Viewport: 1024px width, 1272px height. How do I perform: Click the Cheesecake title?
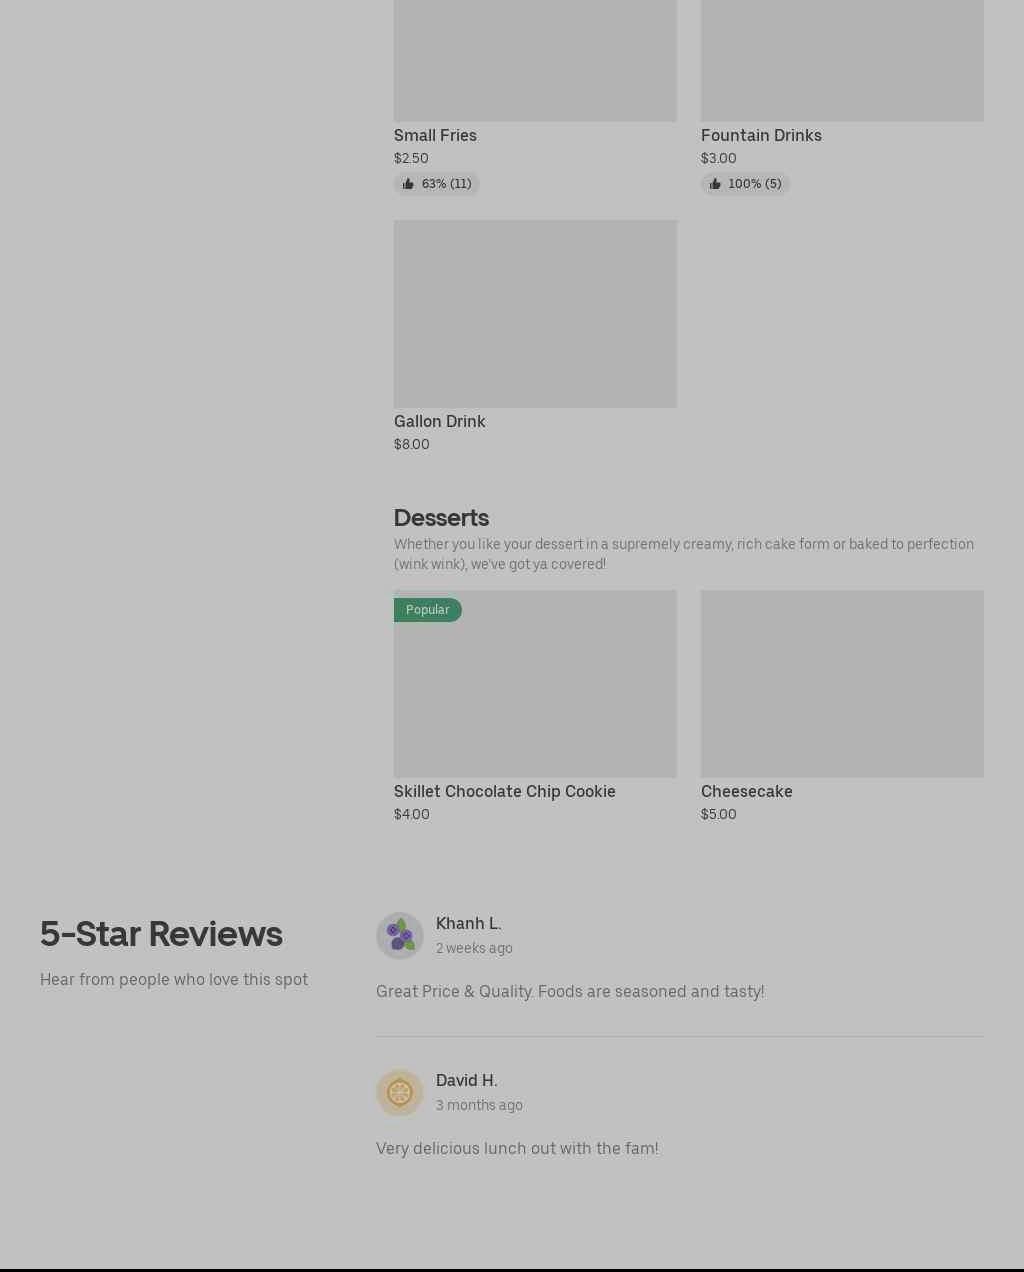point(747,791)
